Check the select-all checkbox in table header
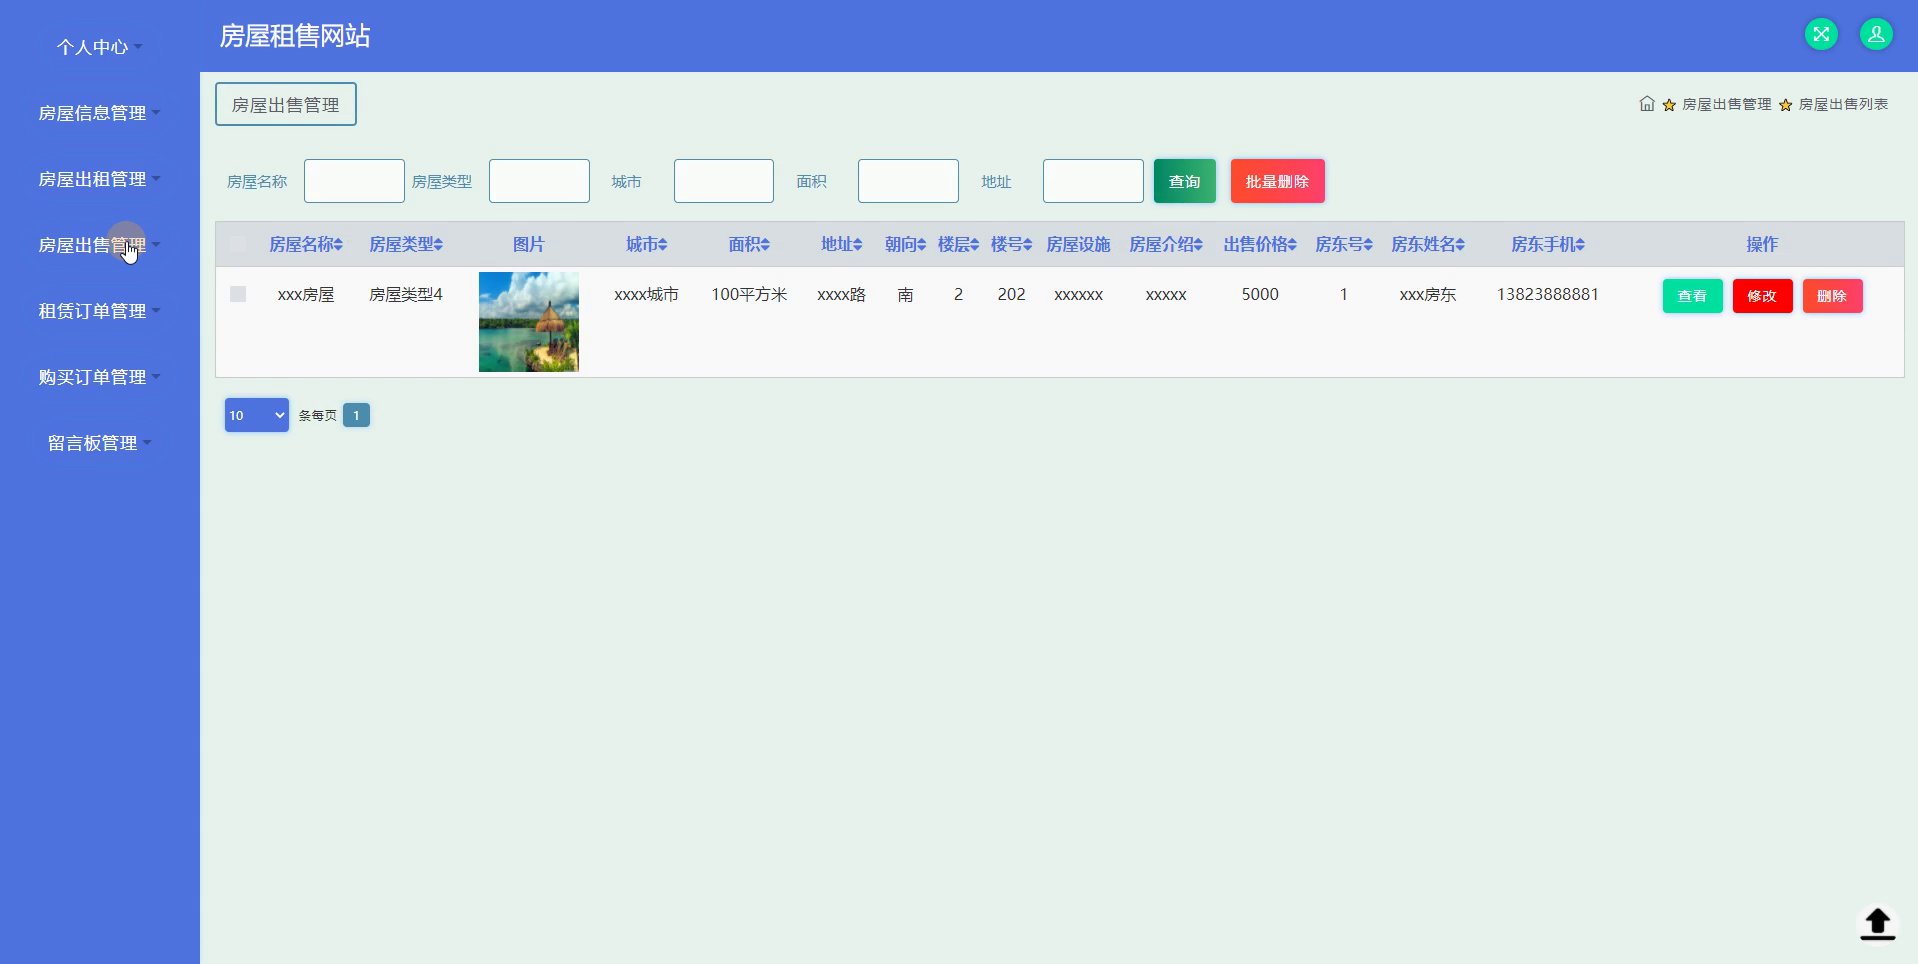 pos(237,244)
